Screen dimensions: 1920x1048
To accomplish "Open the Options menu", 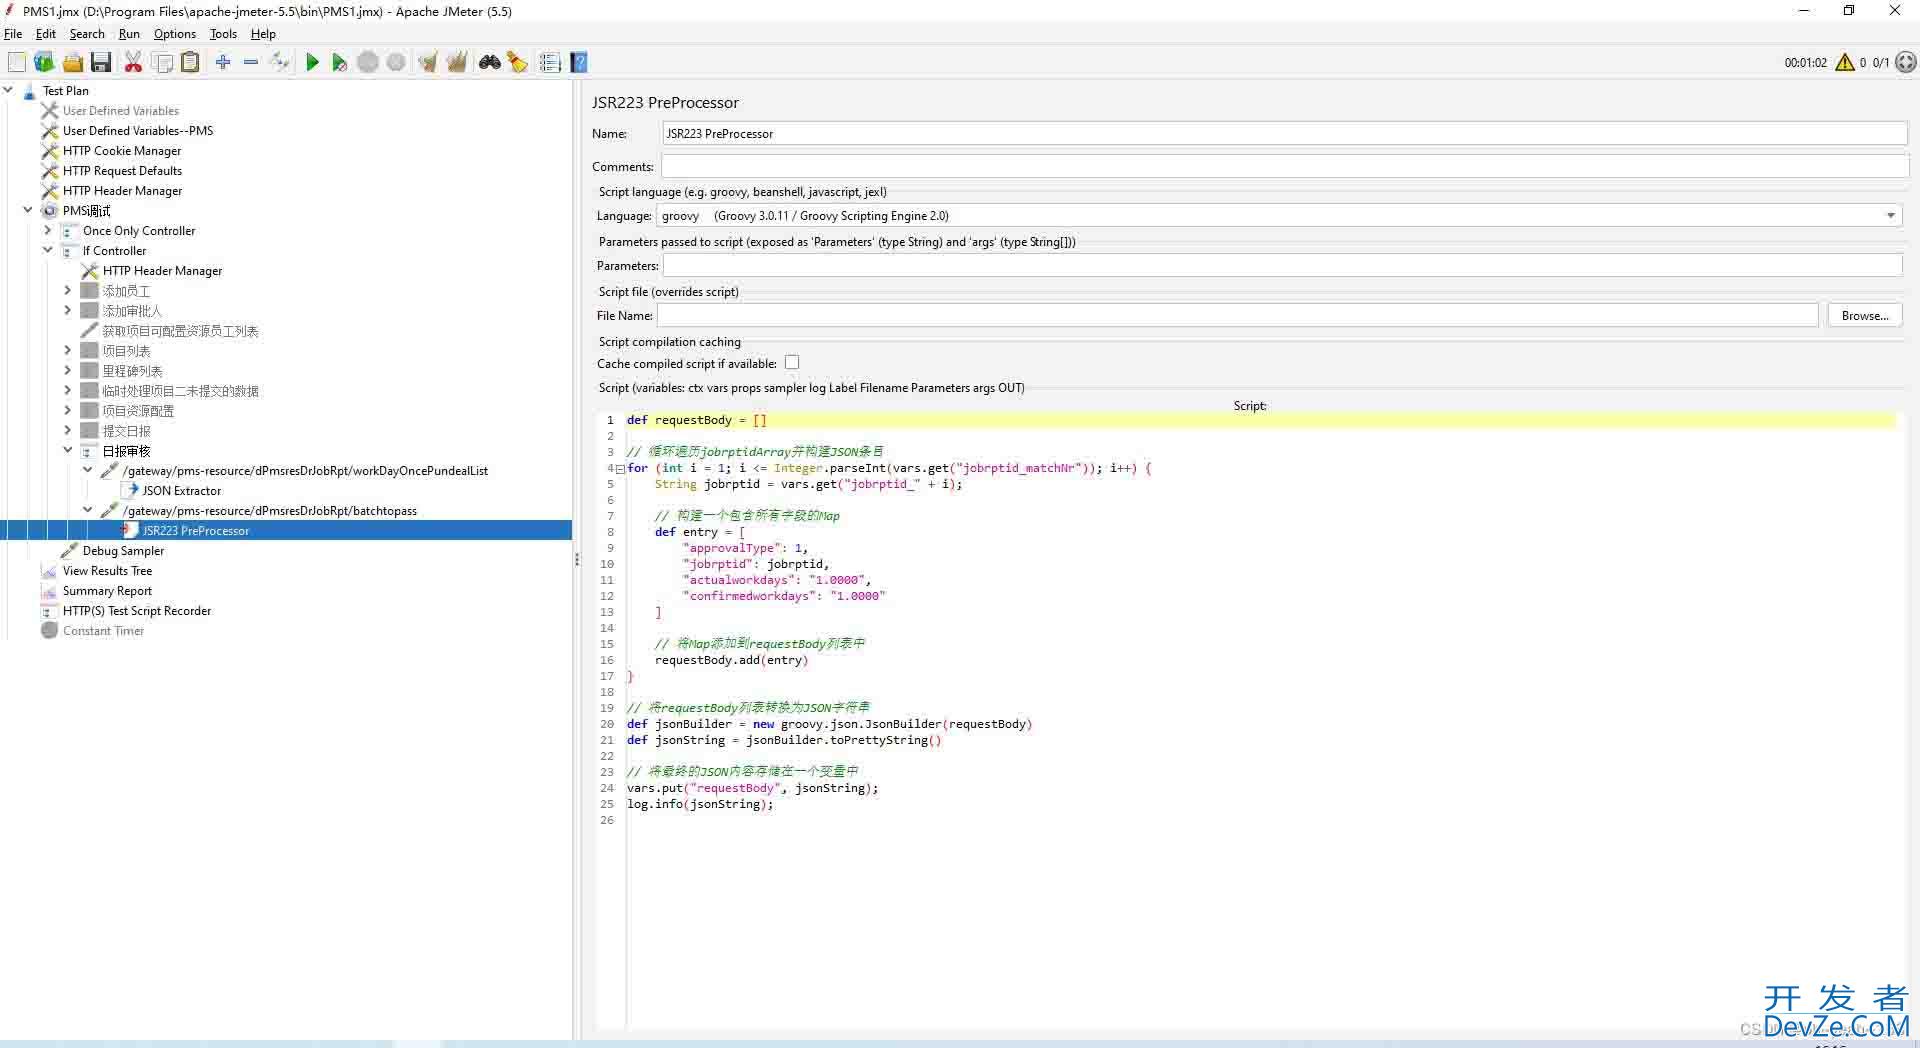I will [x=175, y=34].
